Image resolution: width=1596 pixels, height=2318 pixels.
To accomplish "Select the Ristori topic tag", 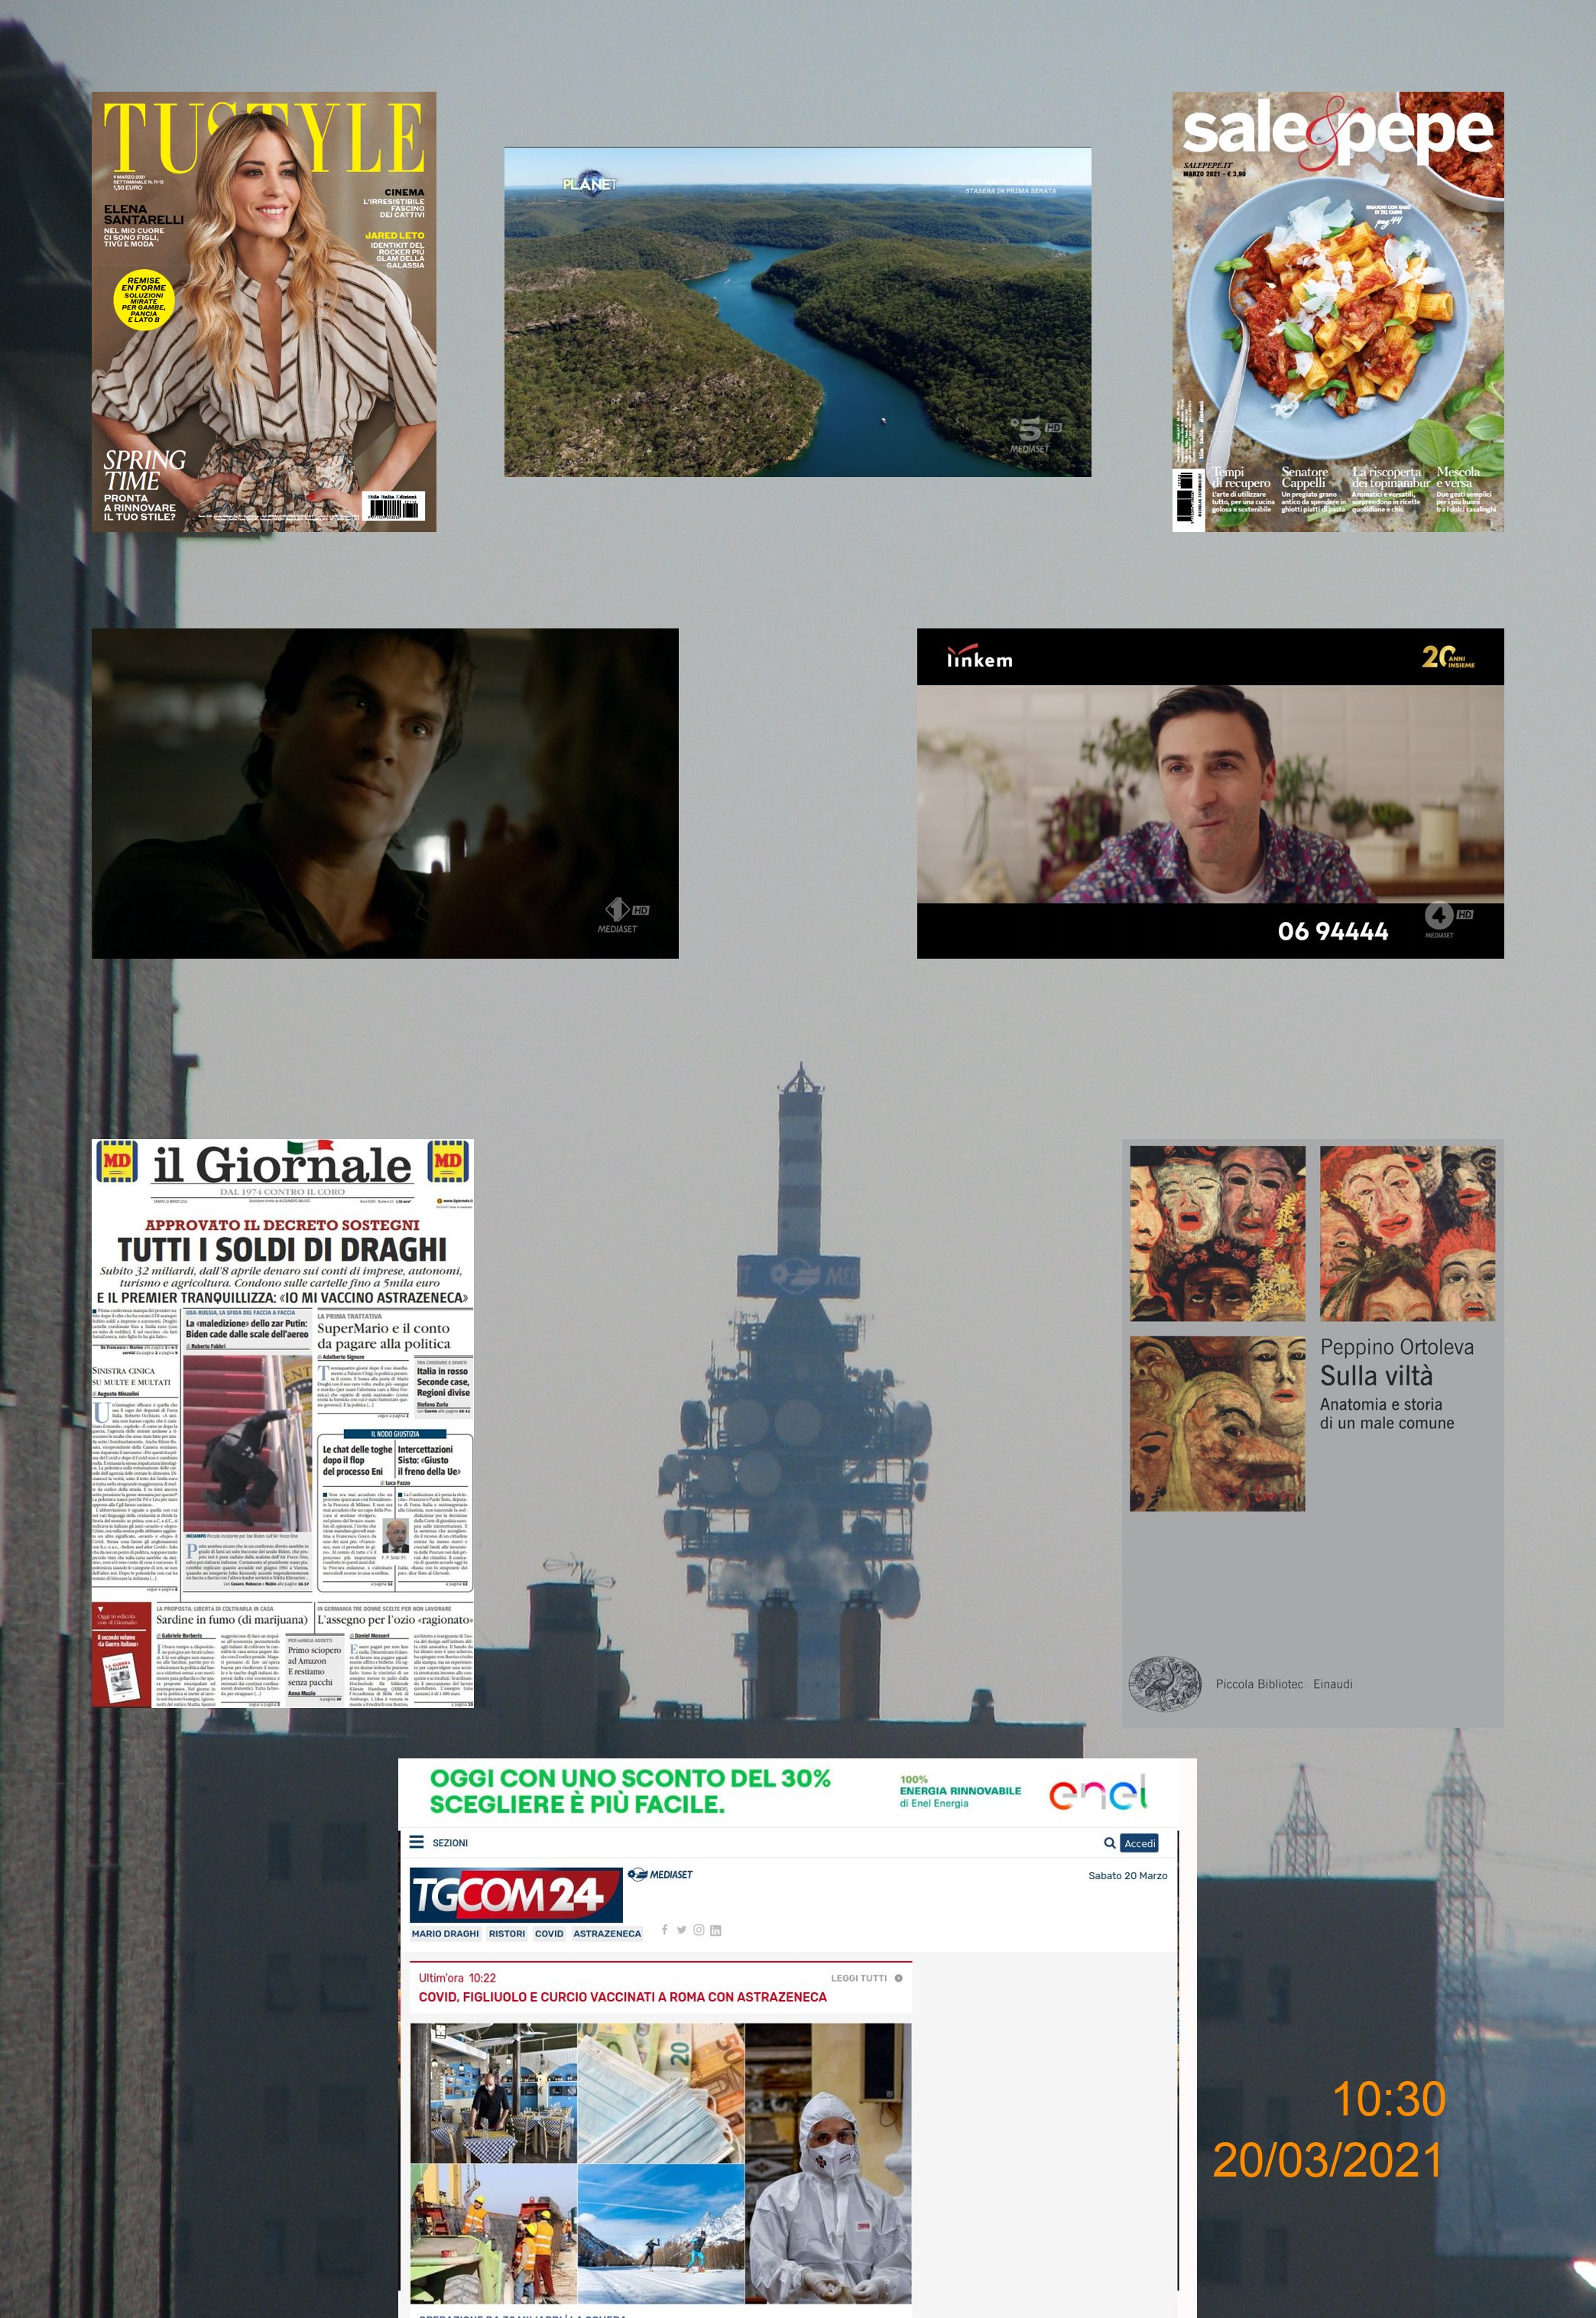I will point(506,1933).
